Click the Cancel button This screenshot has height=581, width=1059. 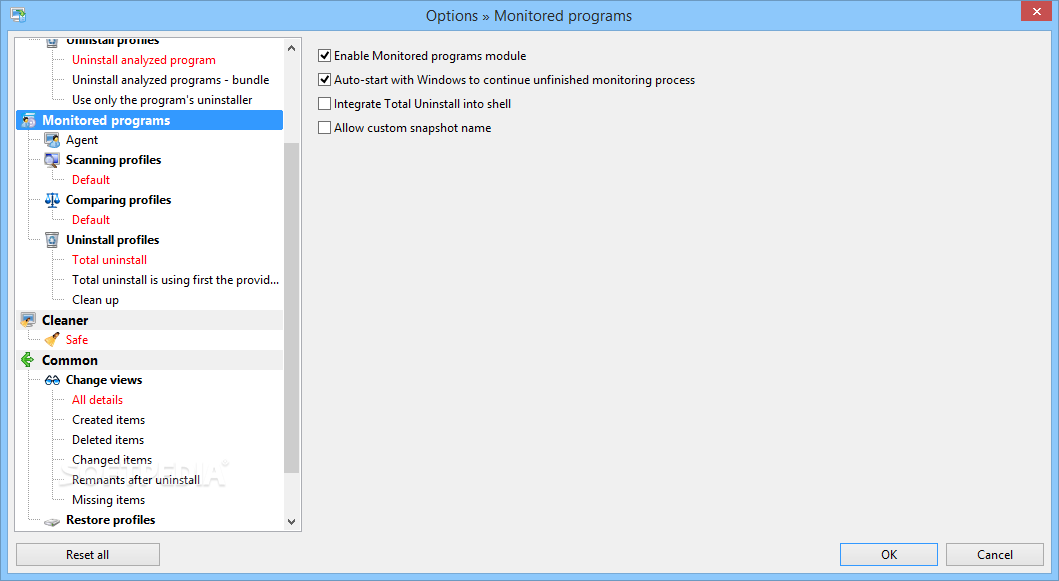coord(995,555)
